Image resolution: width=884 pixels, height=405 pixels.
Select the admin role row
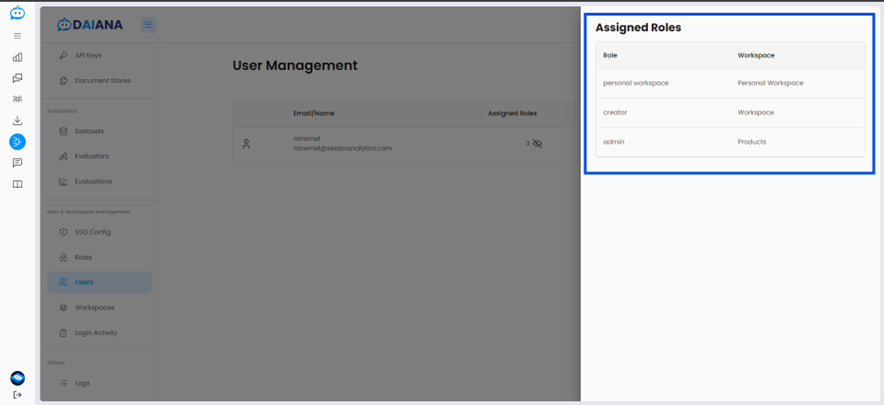tap(729, 142)
